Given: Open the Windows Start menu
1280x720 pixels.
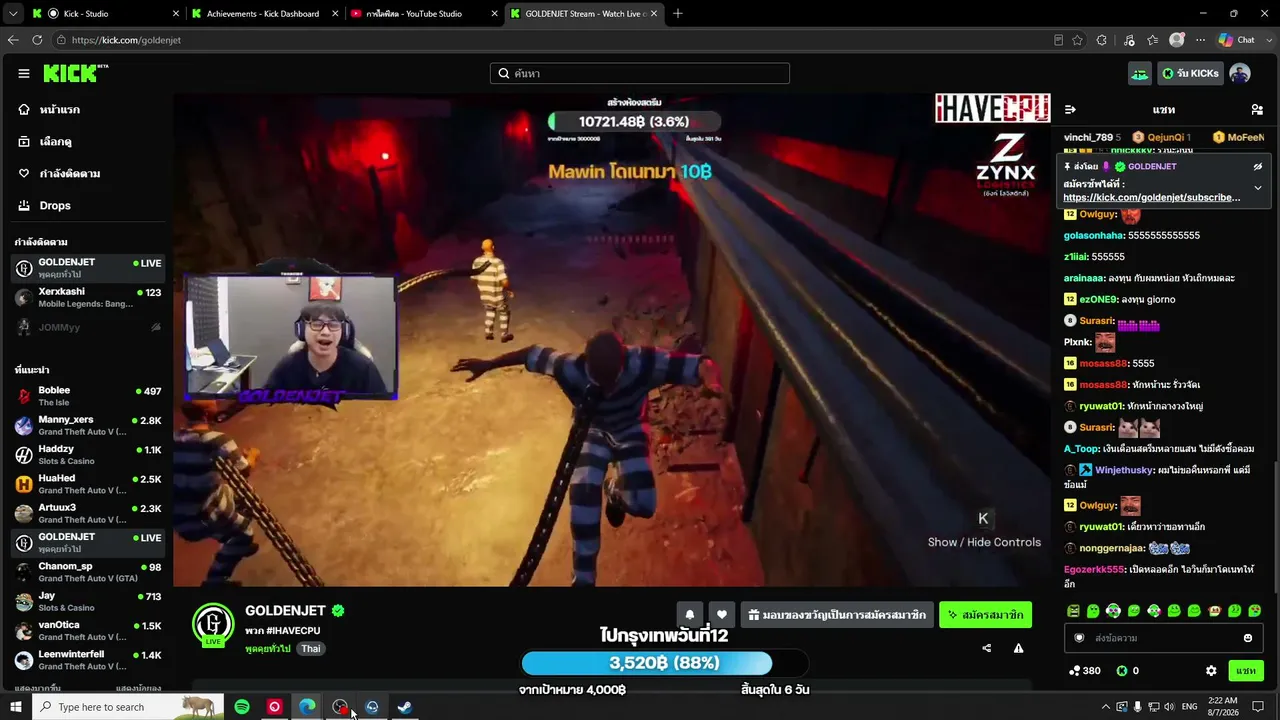Looking at the screenshot, I should [x=15, y=707].
